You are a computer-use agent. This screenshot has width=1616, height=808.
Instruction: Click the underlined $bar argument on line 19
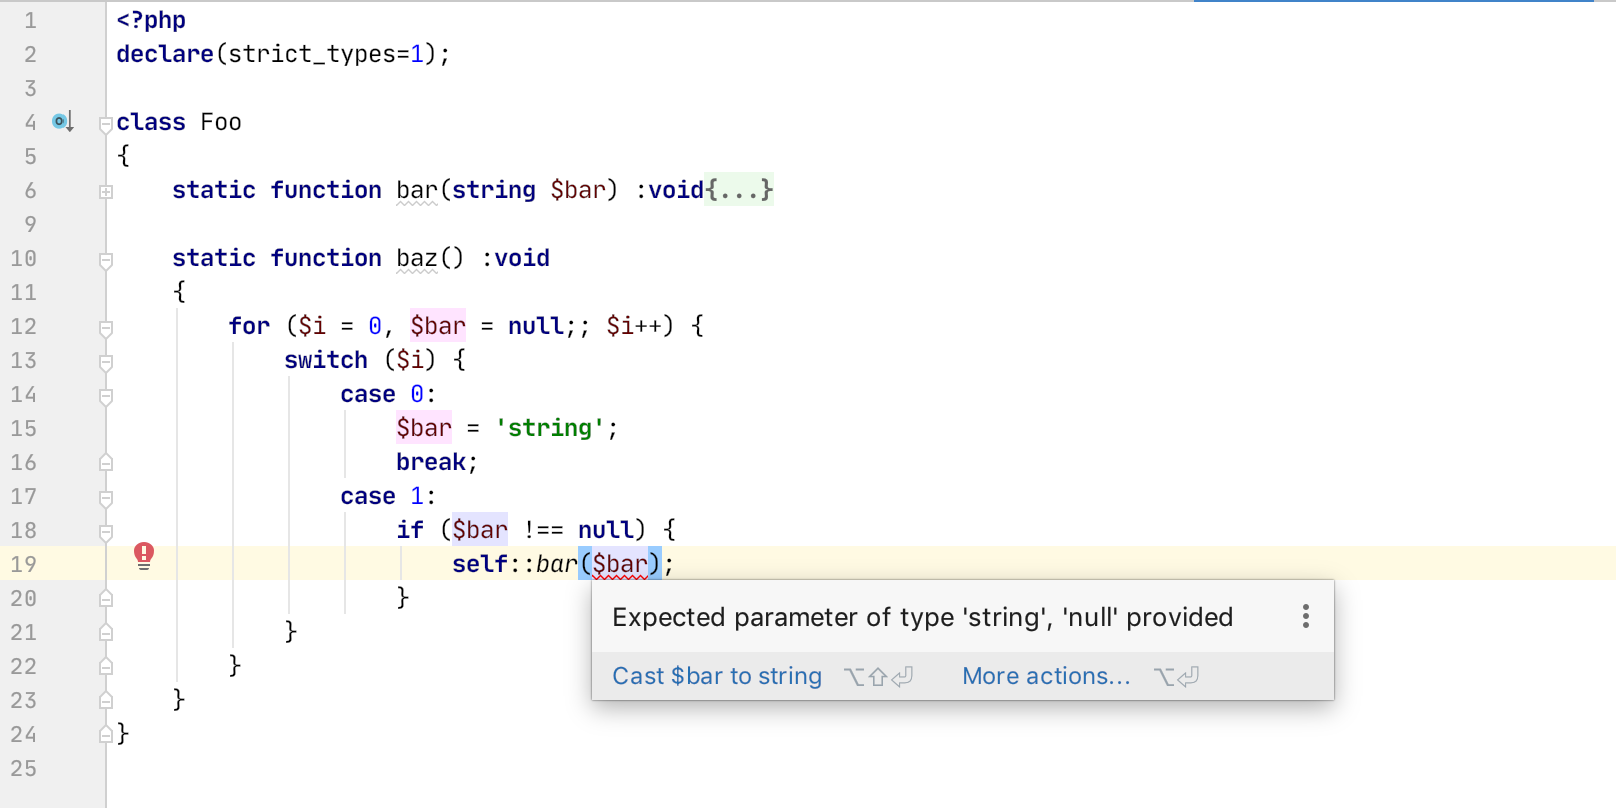pyautogui.click(x=620, y=564)
